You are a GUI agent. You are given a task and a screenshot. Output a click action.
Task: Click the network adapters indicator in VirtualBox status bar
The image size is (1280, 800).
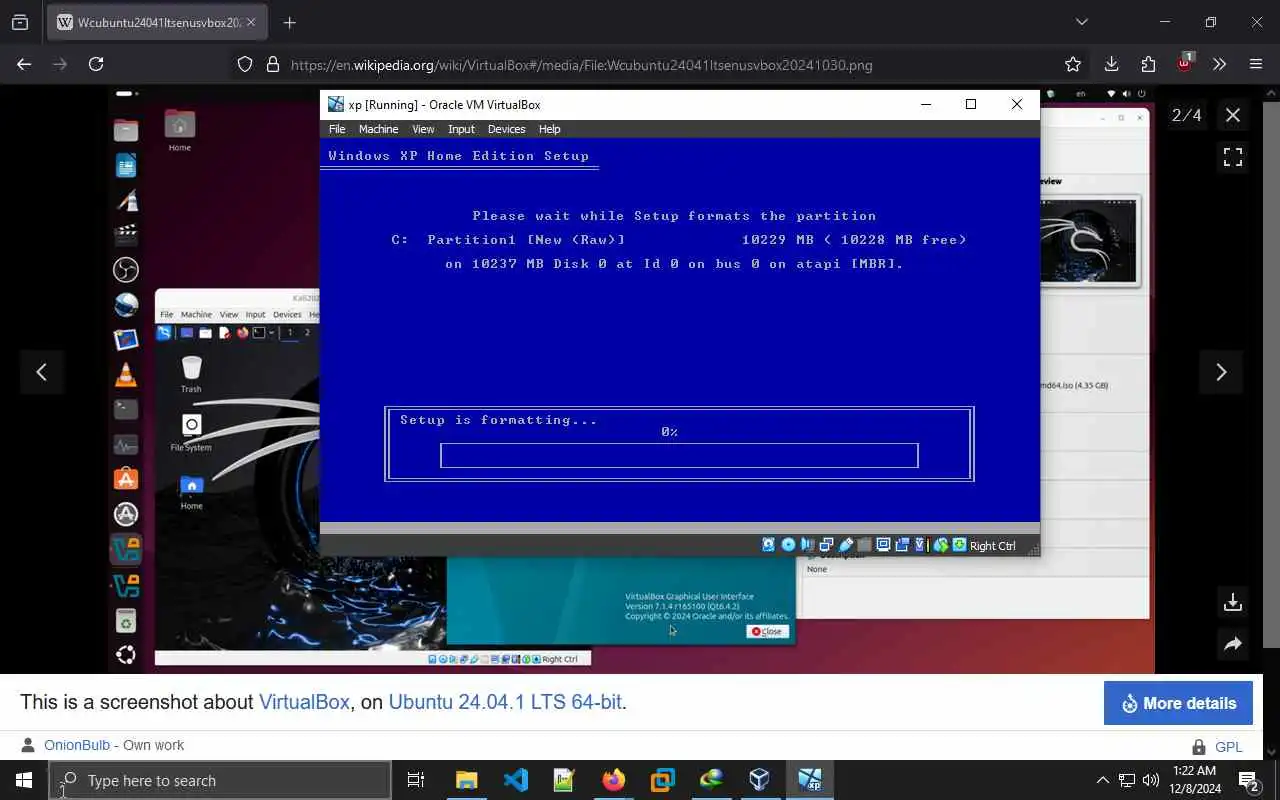(x=826, y=545)
